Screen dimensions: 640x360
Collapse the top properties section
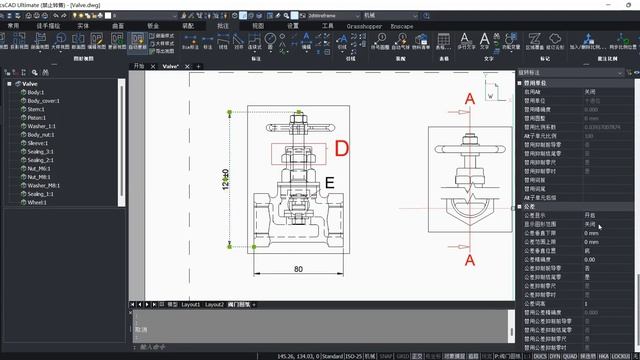point(520,83)
